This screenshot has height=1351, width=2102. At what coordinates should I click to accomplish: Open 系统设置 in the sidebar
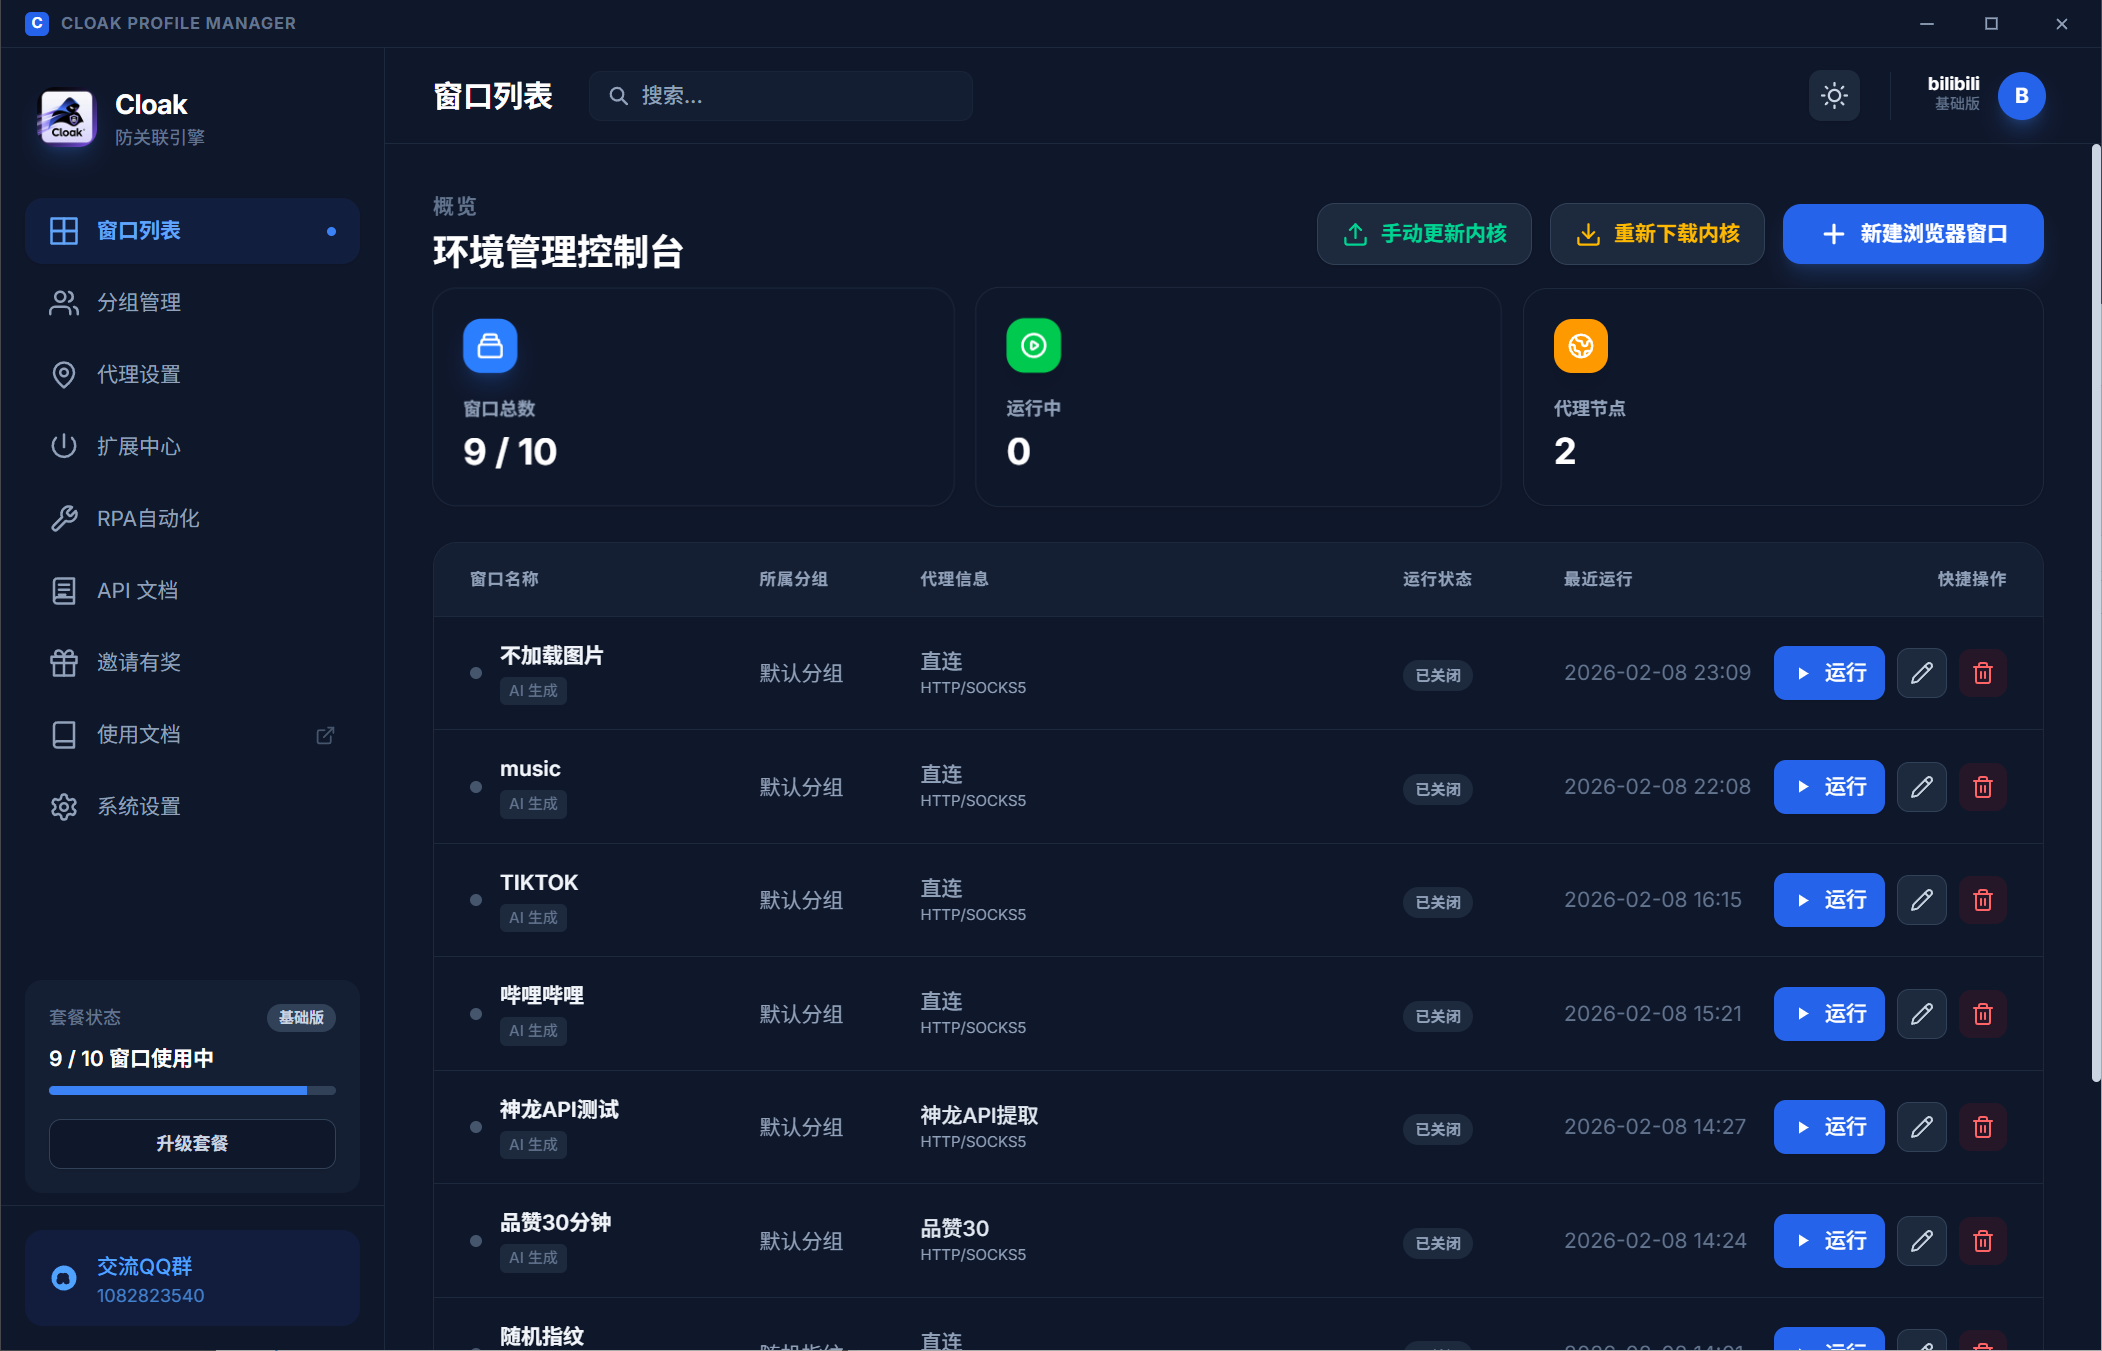138,807
